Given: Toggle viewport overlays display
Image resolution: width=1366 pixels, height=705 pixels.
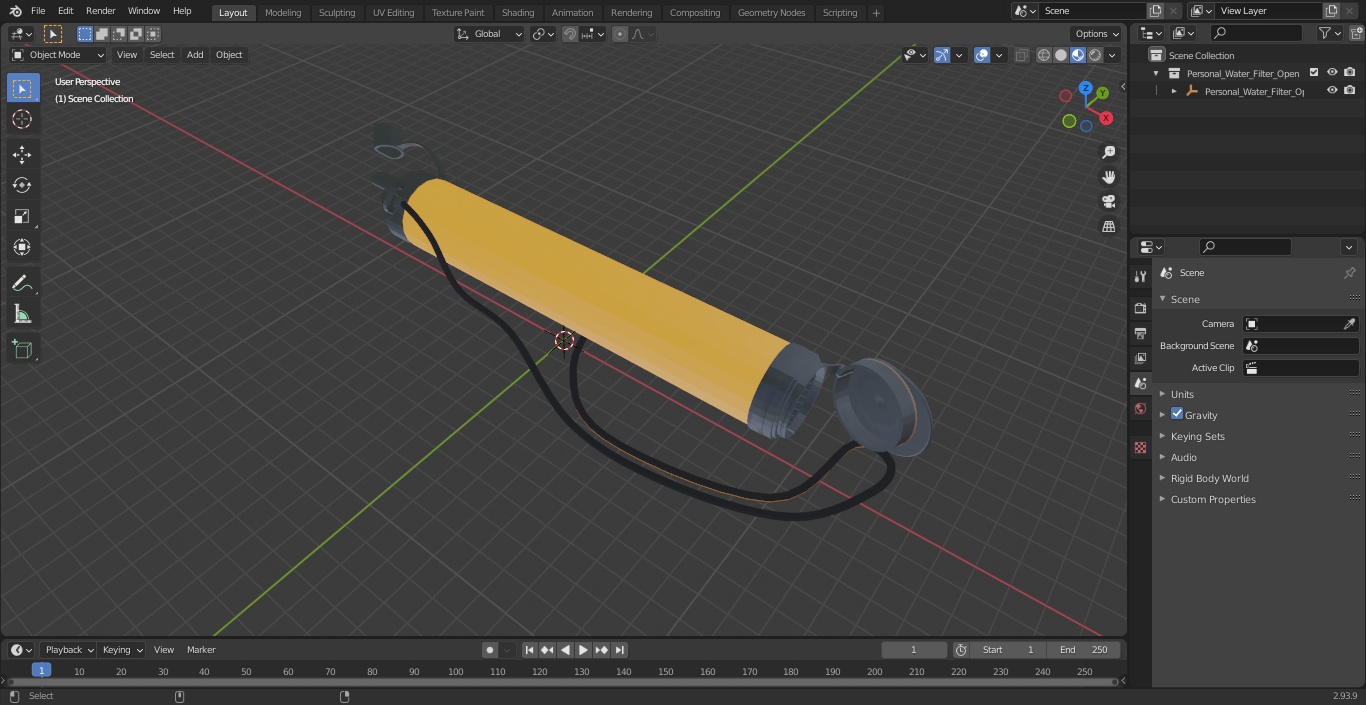Looking at the screenshot, I should tap(982, 55).
